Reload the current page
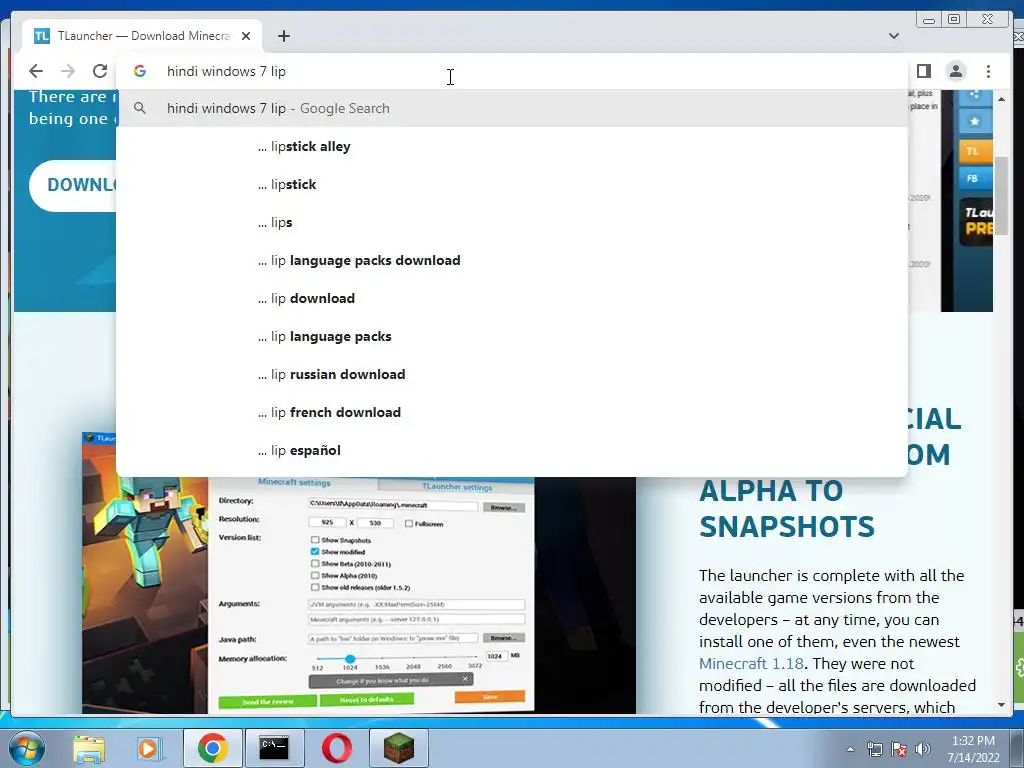Viewport: 1024px width, 768px height. point(100,71)
